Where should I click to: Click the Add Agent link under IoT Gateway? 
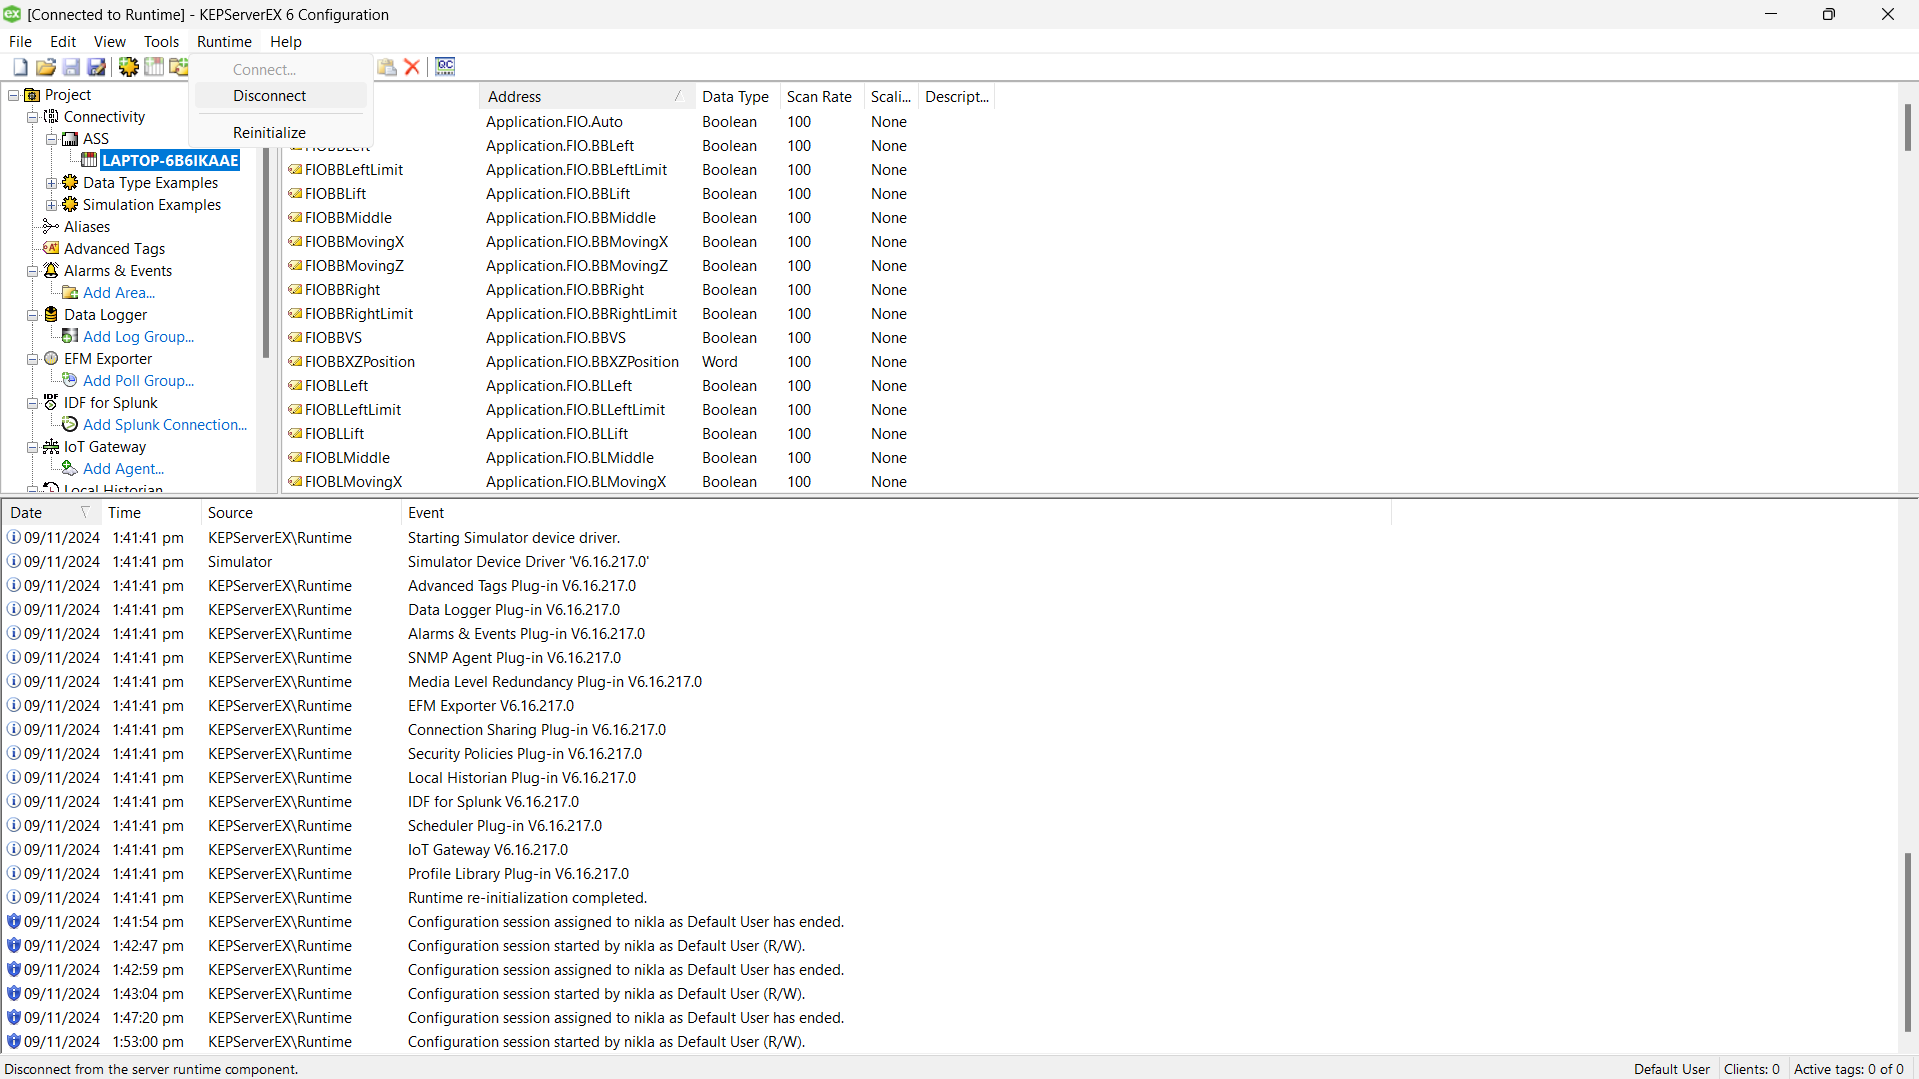coord(122,468)
